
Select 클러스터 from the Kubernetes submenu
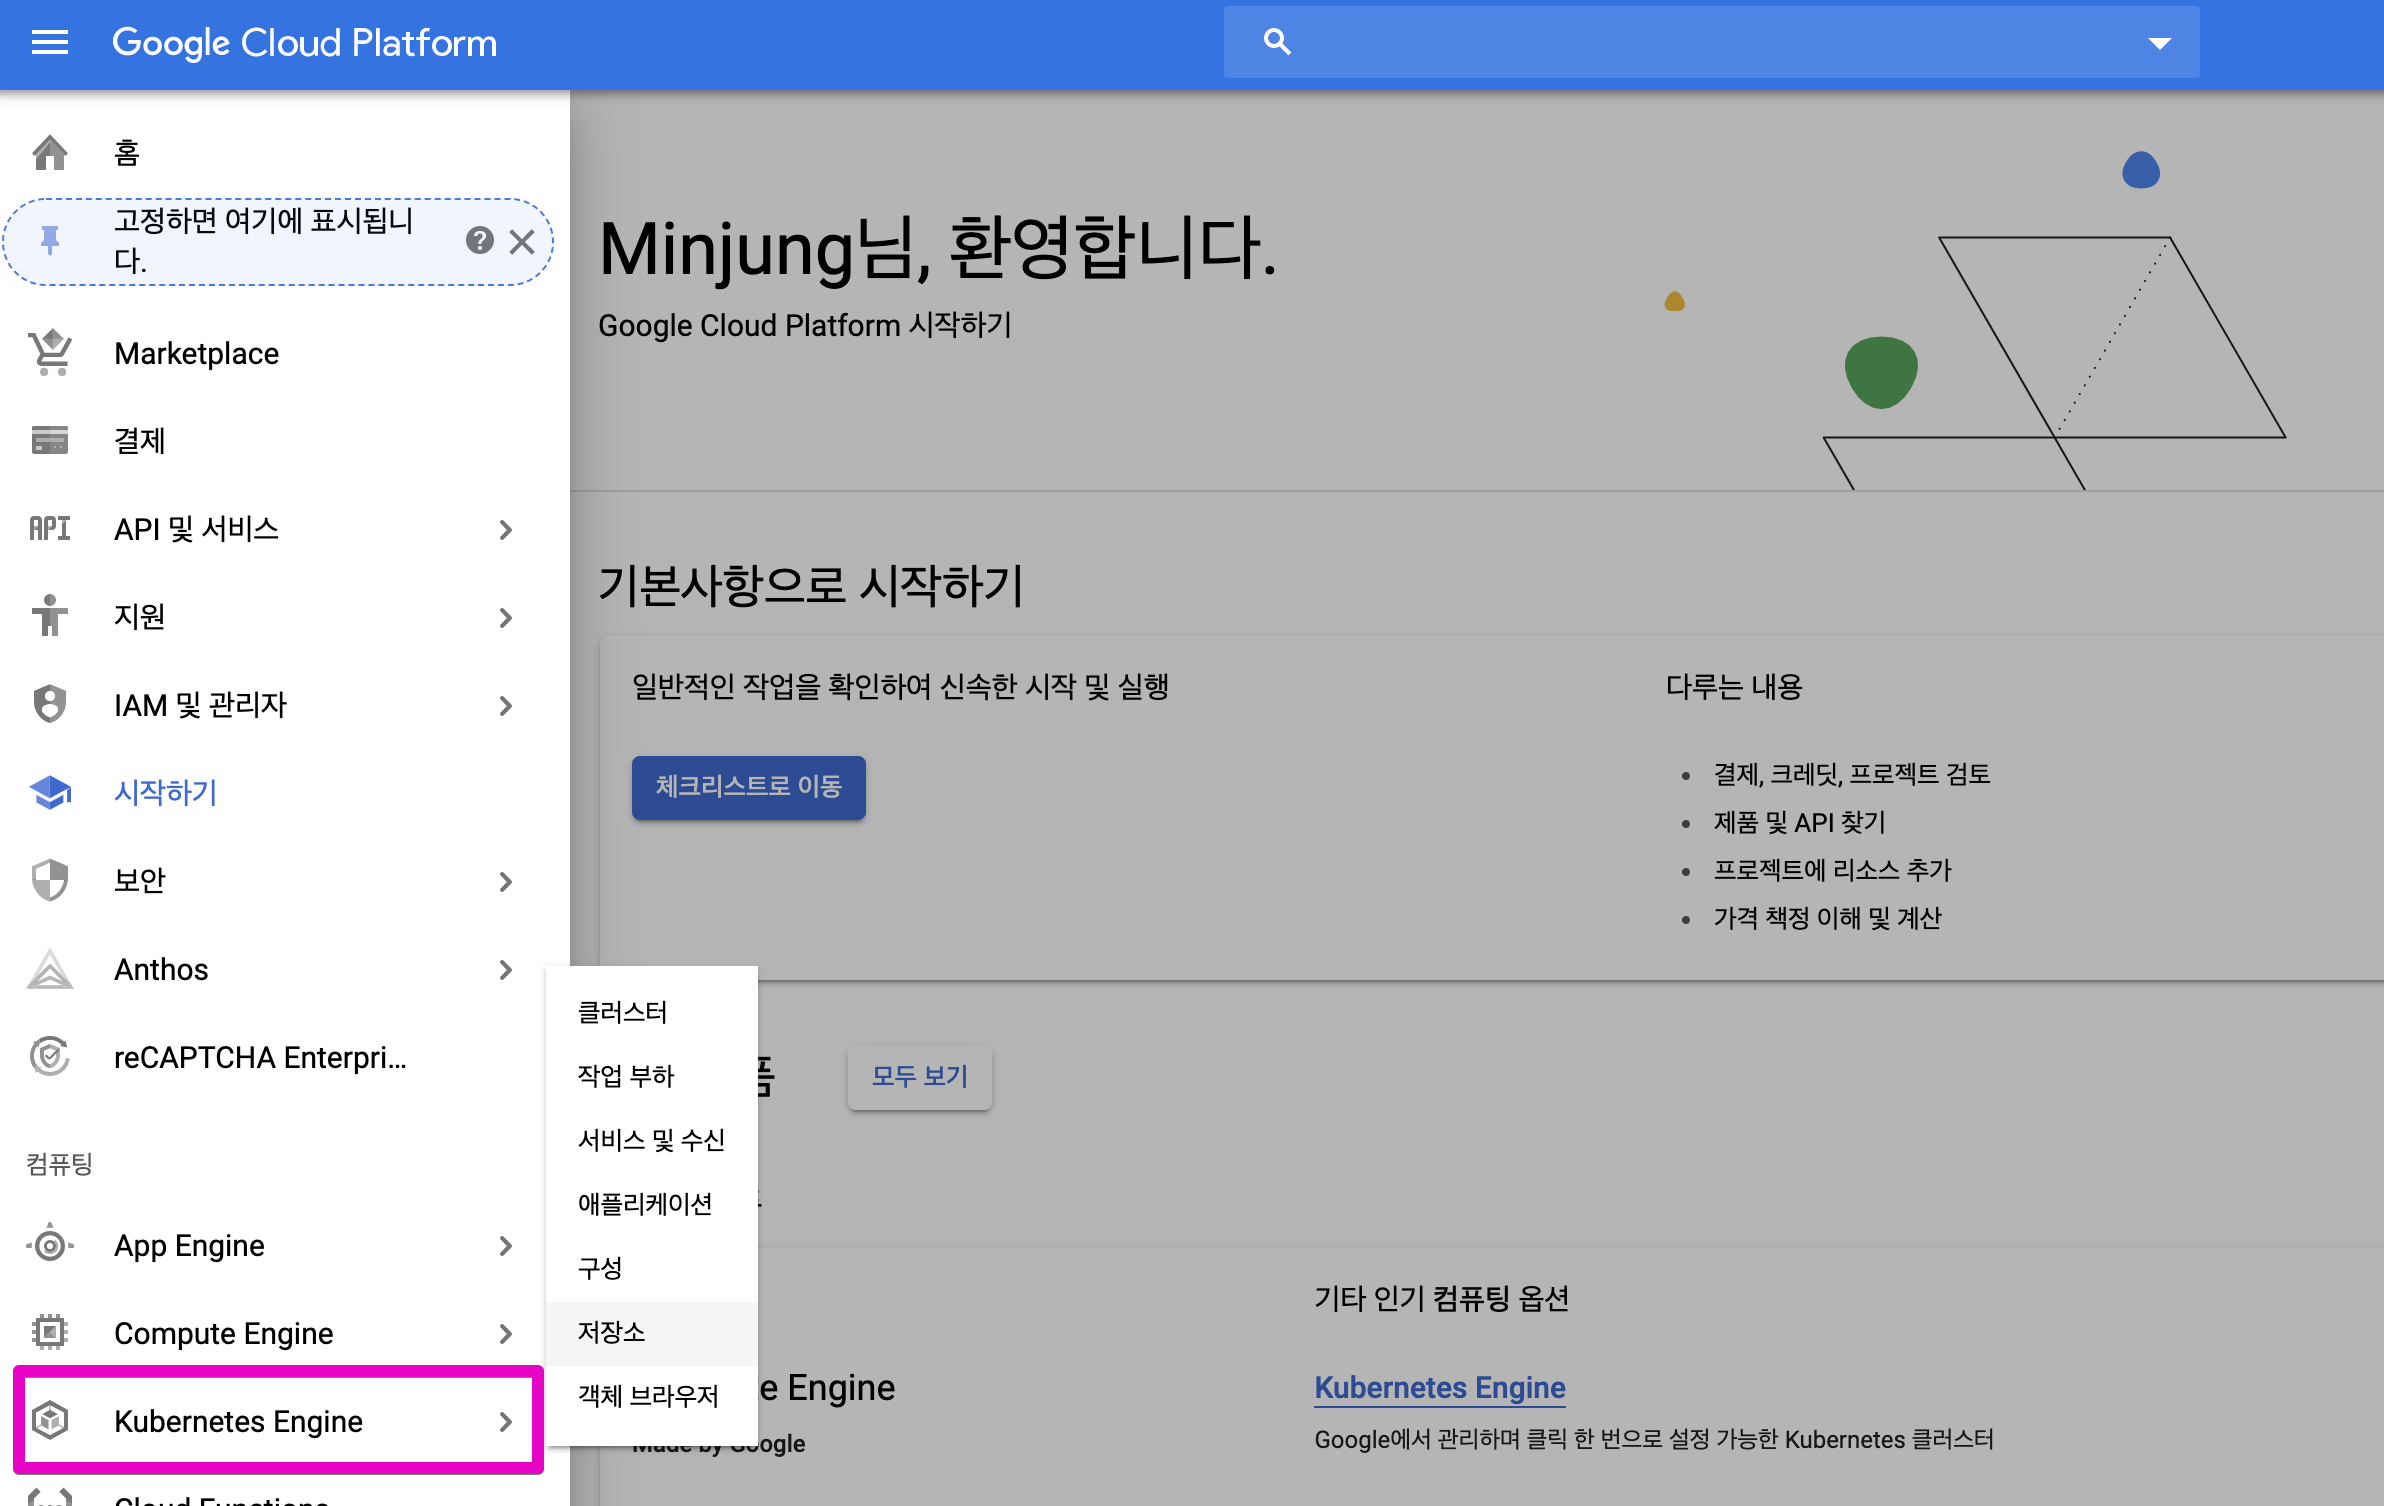(x=652, y=1012)
